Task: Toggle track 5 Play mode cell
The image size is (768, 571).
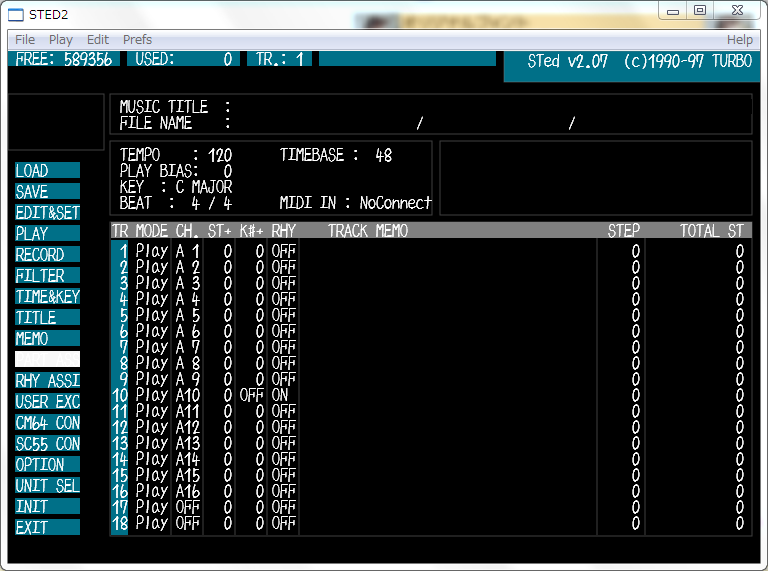Action: (152, 315)
